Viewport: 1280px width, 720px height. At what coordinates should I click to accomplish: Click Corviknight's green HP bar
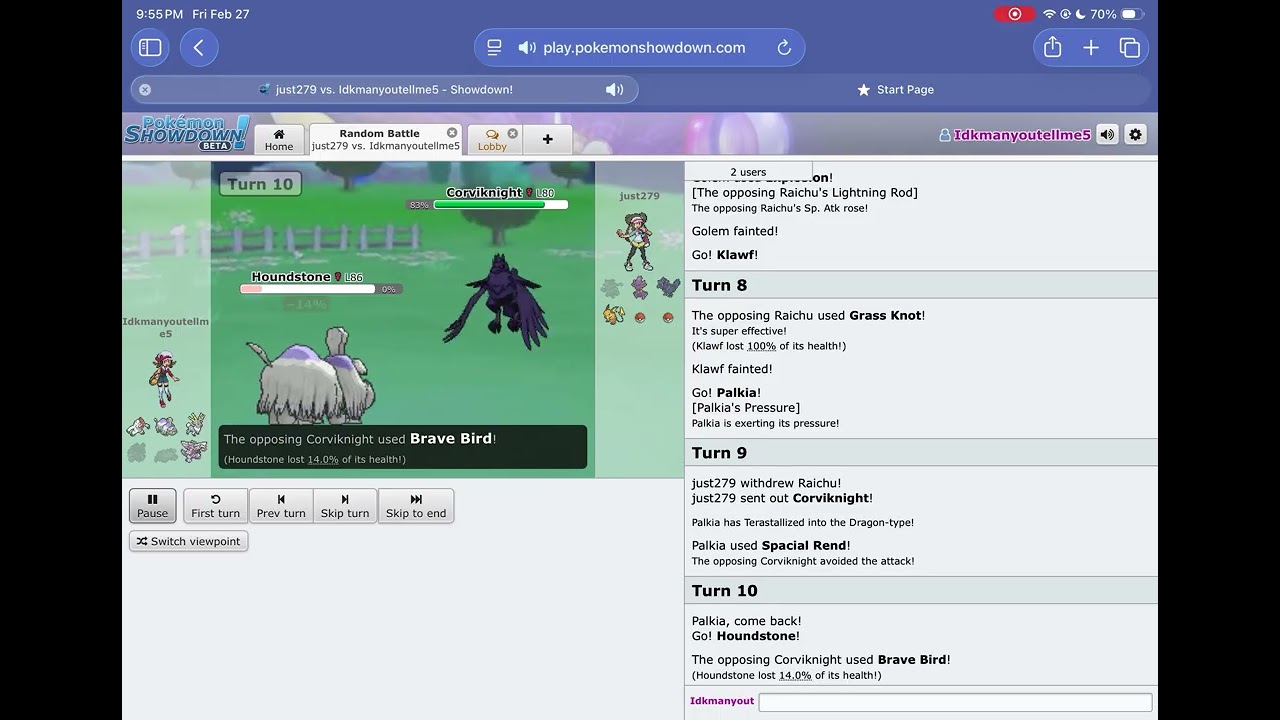(x=500, y=205)
